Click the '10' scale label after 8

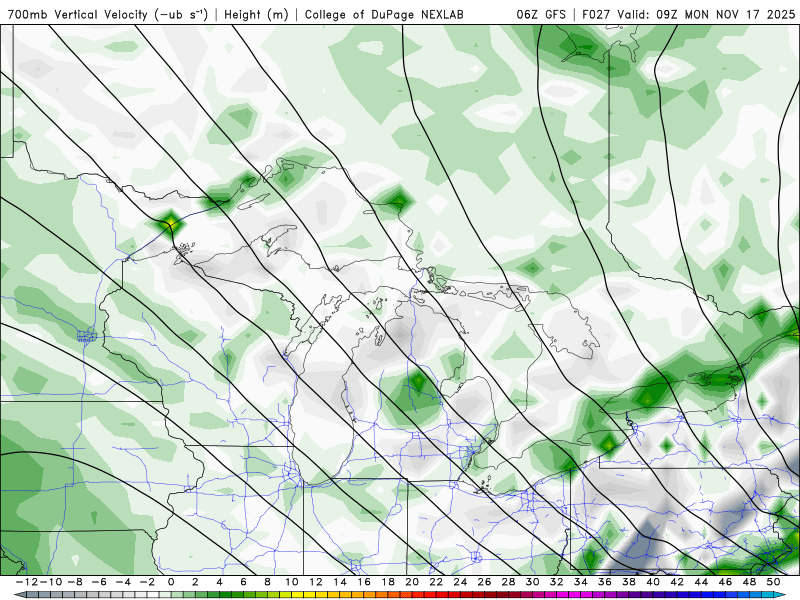pyautogui.click(x=291, y=582)
